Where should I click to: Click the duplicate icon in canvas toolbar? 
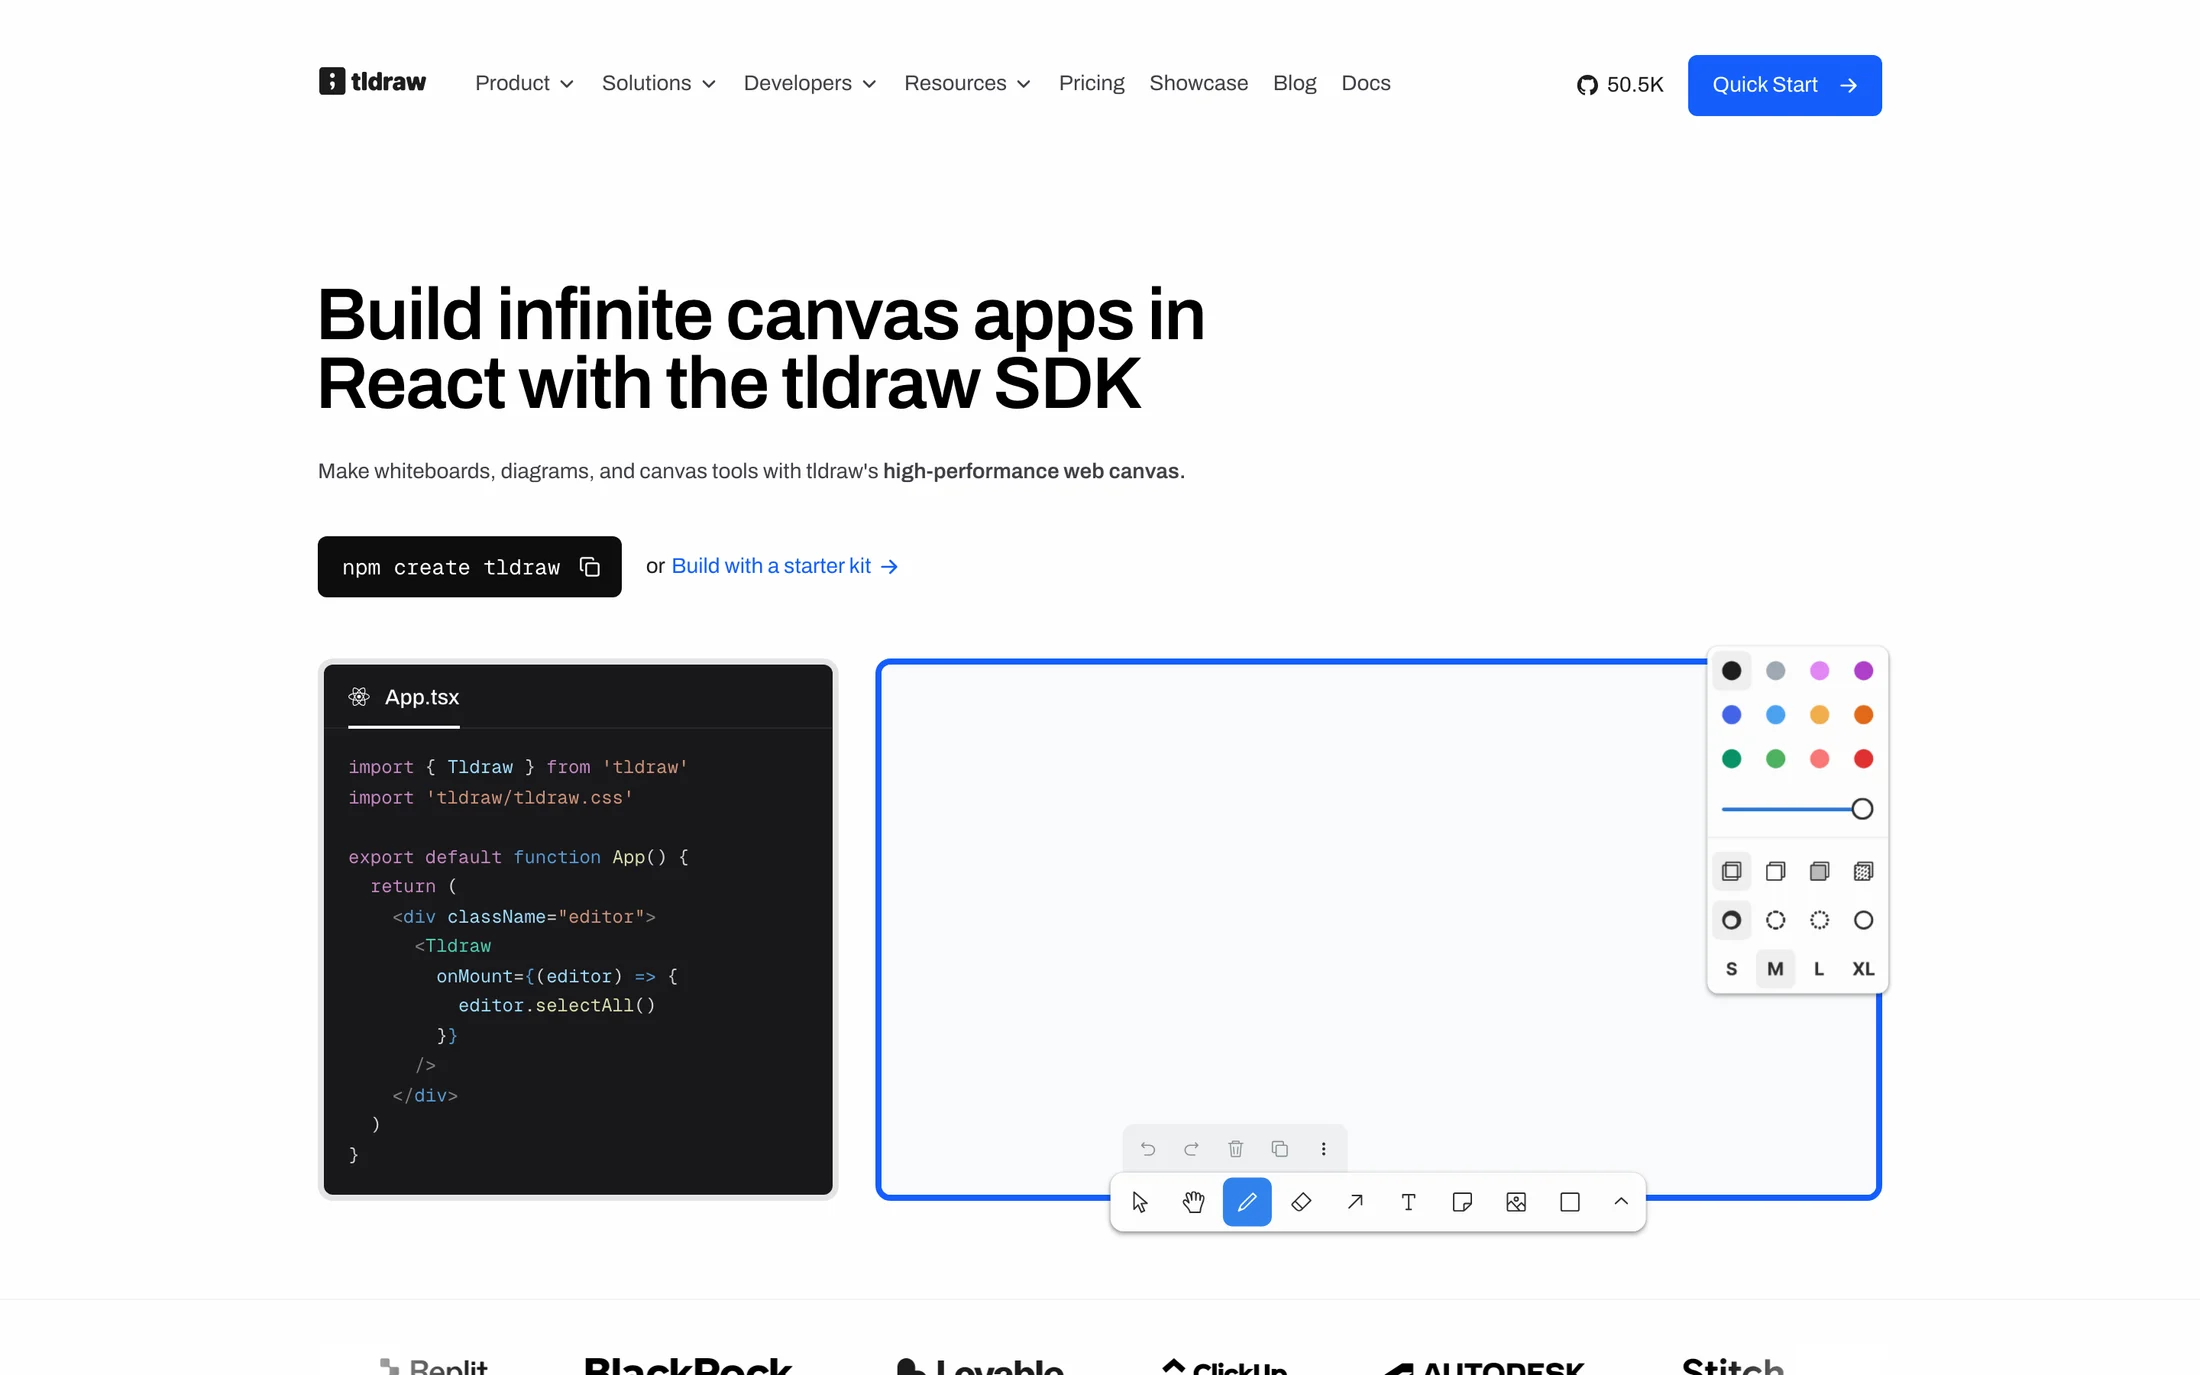(x=1280, y=1149)
